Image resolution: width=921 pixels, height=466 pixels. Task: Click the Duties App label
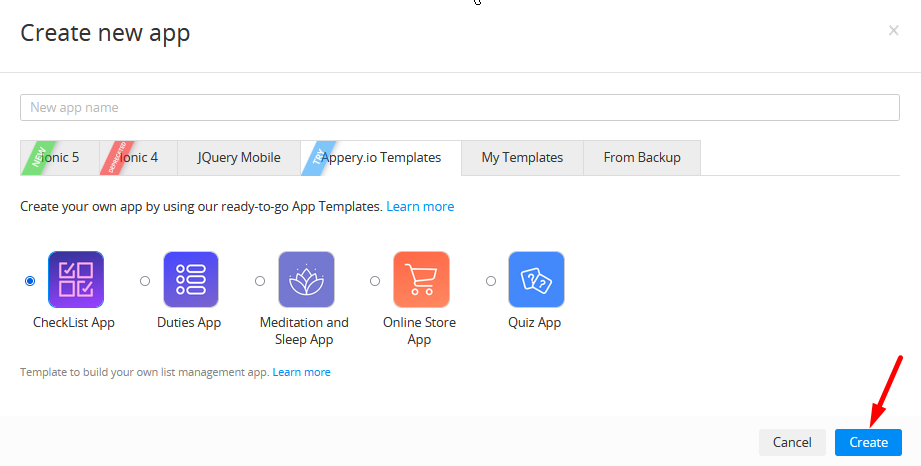tap(189, 323)
